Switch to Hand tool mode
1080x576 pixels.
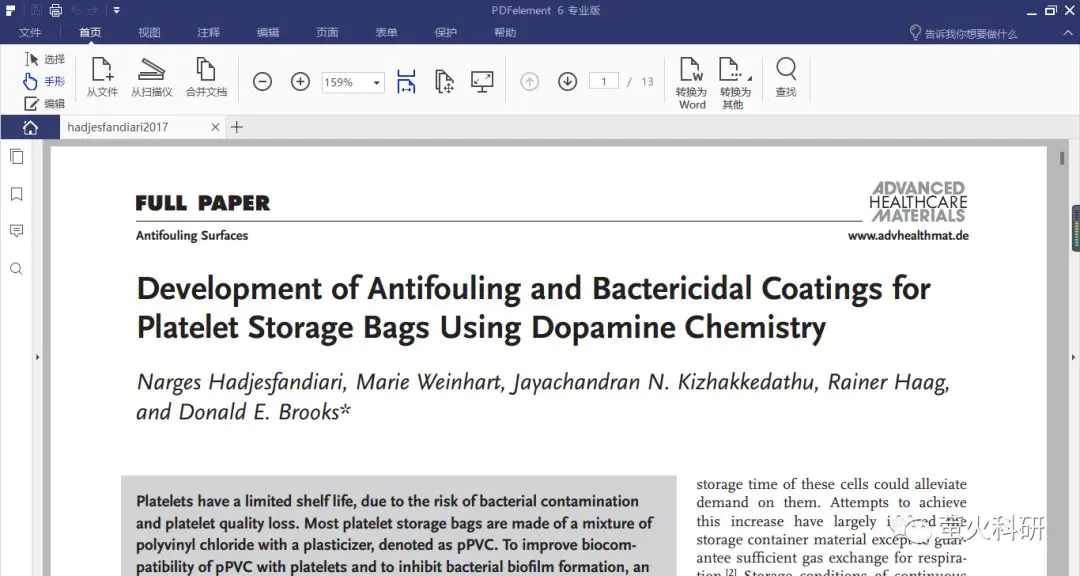coord(44,82)
